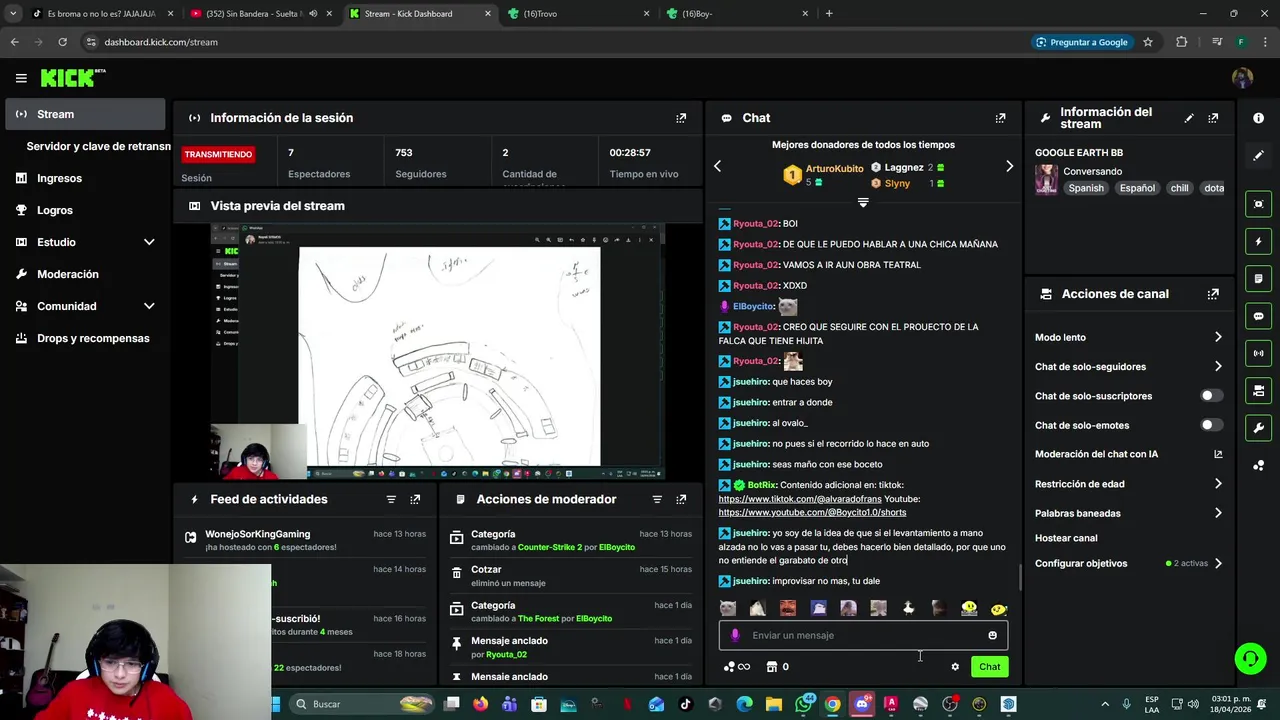This screenshot has height=720, width=1280.
Task: Click the microphone icon in the chat input
Action: tap(735, 635)
